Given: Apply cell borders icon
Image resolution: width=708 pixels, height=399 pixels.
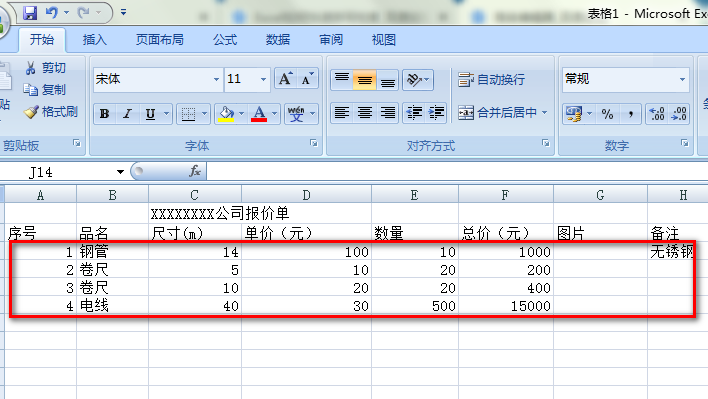Looking at the screenshot, I should pyautogui.click(x=188, y=114).
